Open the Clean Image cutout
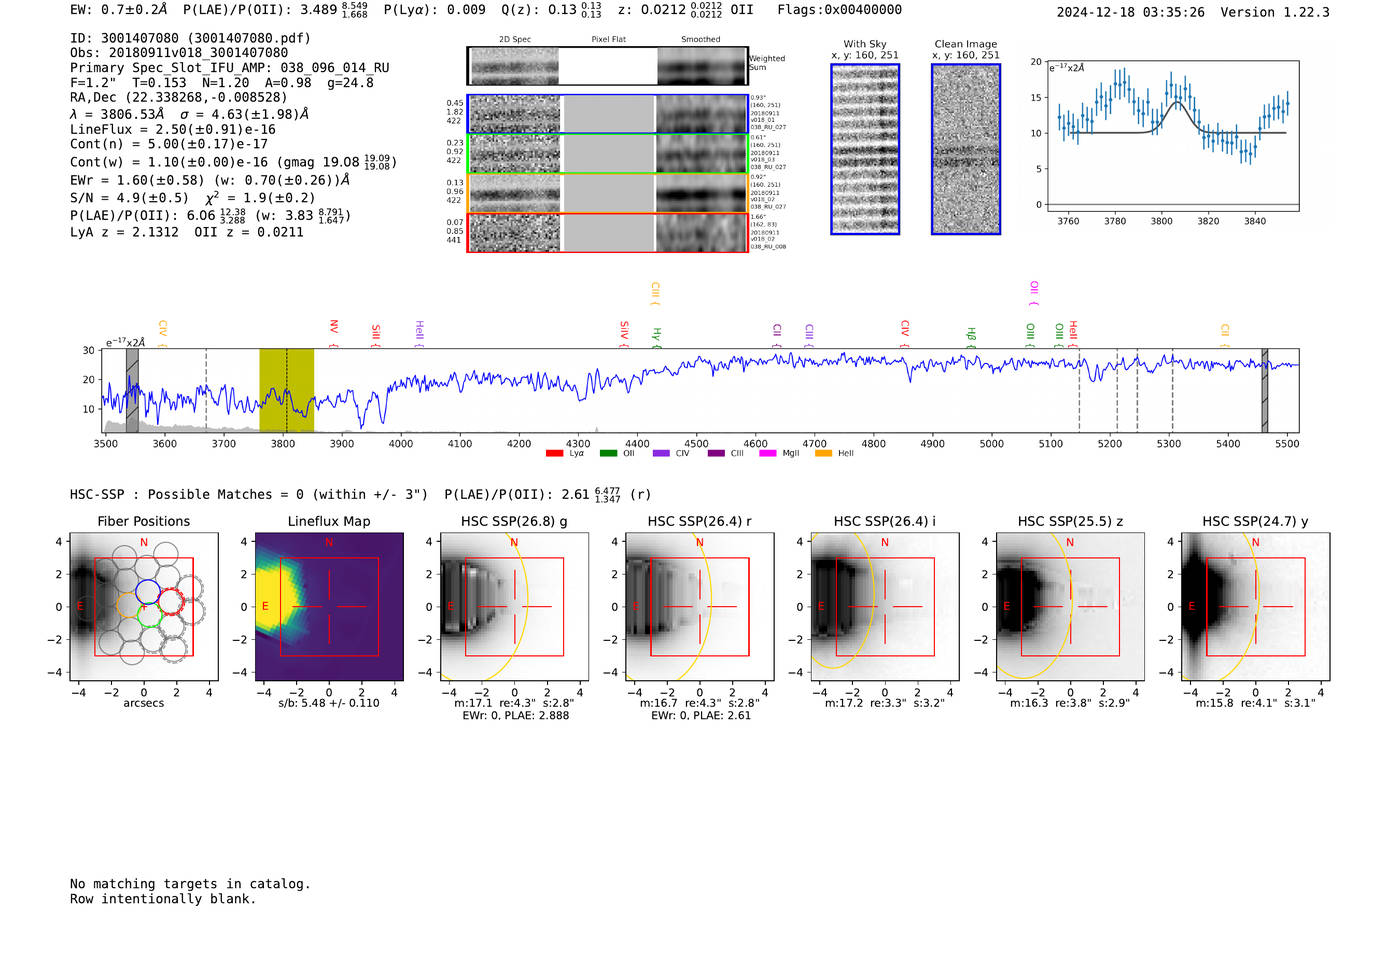The image size is (1400, 953). pos(966,149)
